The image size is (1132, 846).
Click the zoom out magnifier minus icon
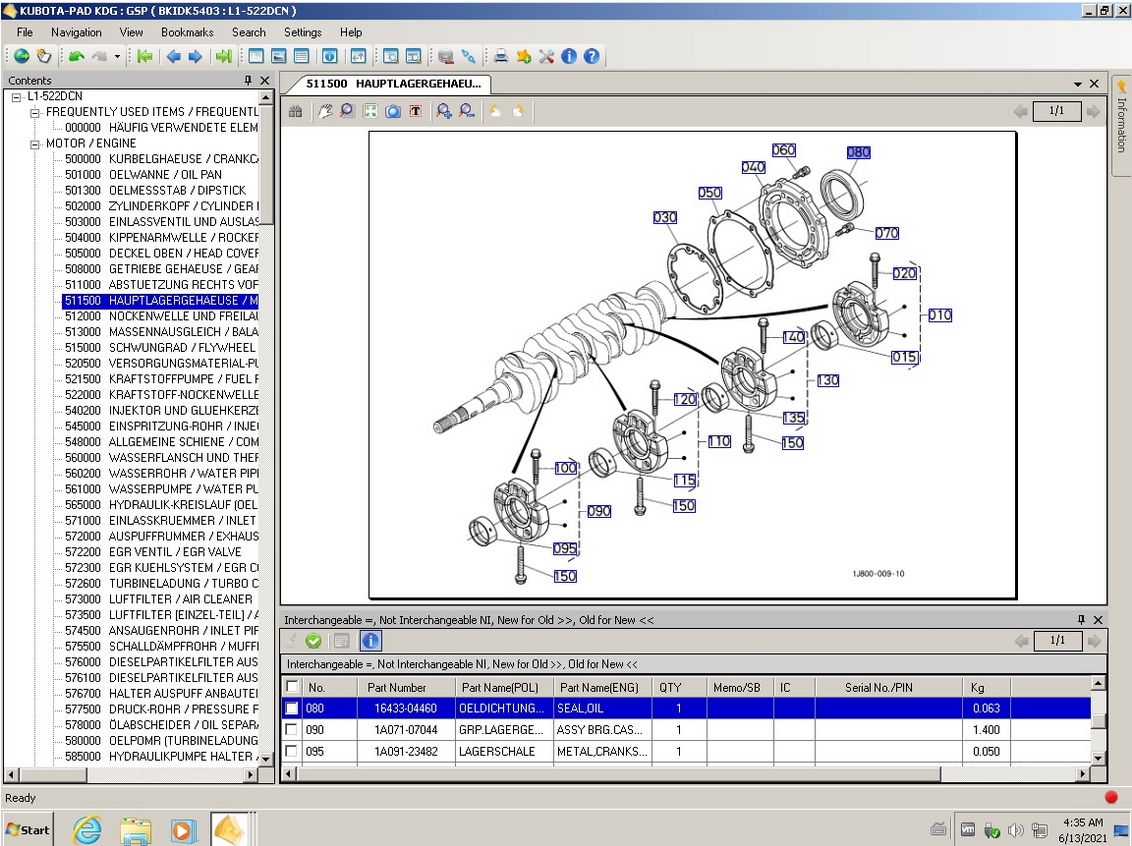tap(467, 111)
